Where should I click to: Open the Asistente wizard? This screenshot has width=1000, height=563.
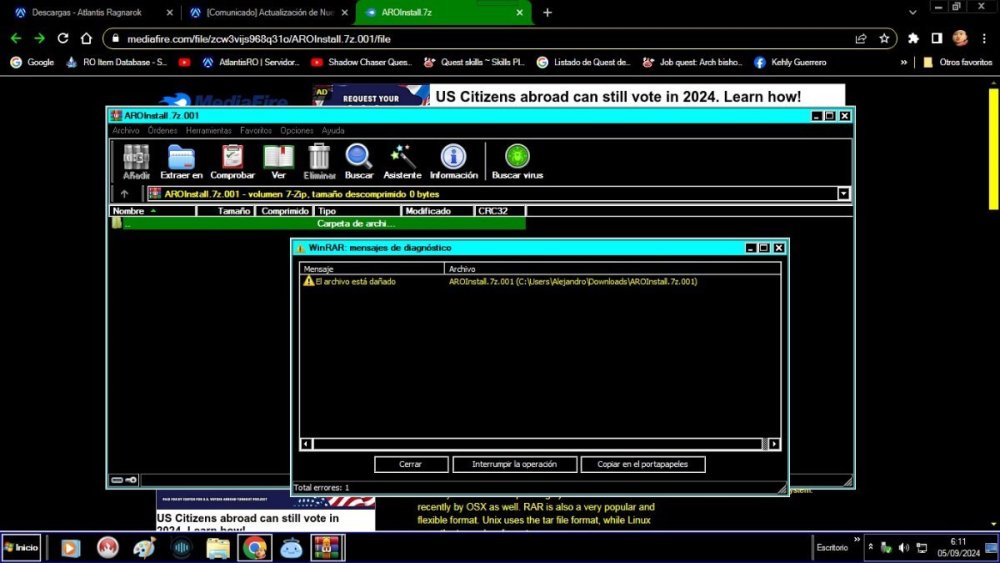pos(403,161)
